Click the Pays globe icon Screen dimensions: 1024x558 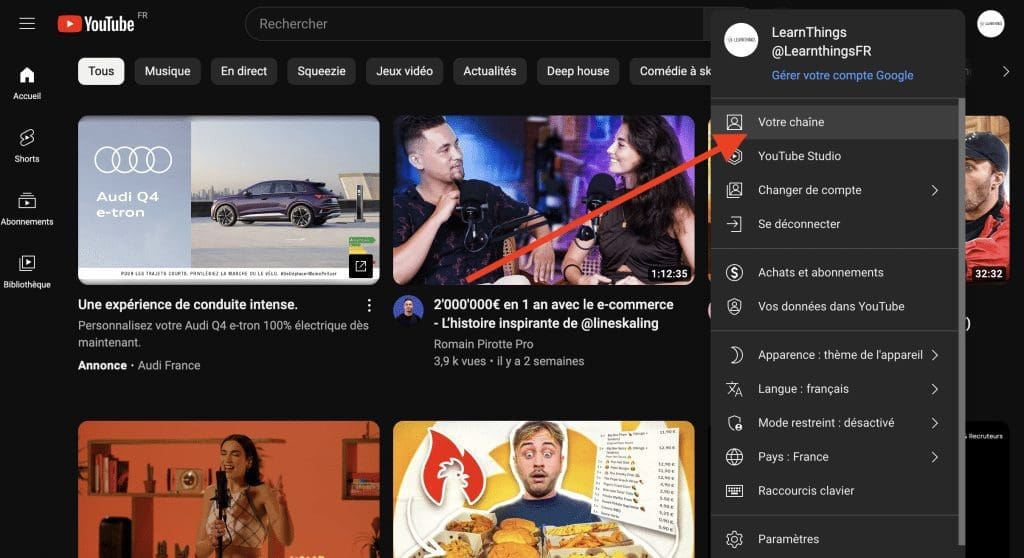tap(734, 457)
